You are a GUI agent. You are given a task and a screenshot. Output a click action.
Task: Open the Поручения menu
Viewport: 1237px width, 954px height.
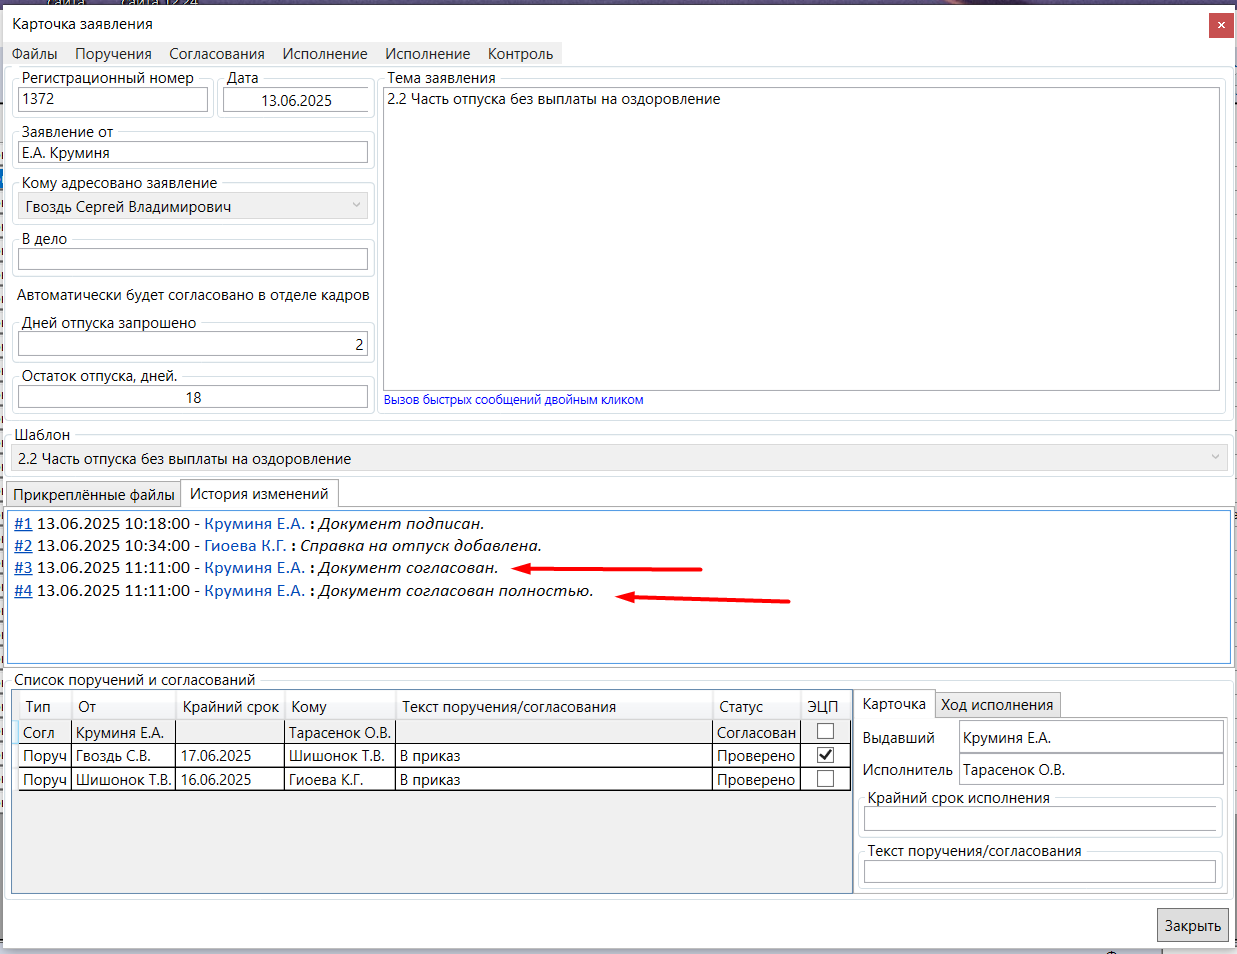(113, 54)
